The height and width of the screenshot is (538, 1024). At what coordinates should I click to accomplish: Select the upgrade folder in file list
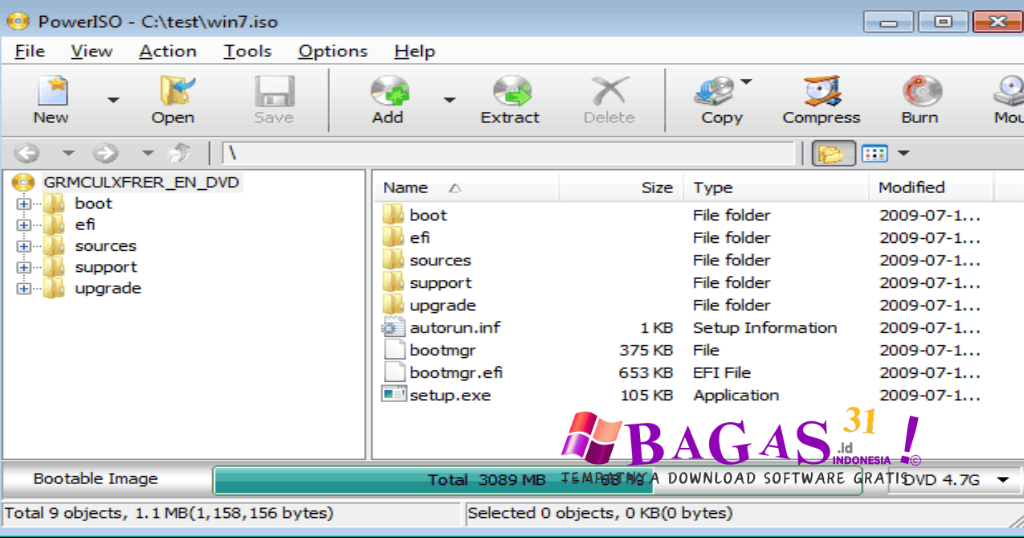click(x=443, y=306)
